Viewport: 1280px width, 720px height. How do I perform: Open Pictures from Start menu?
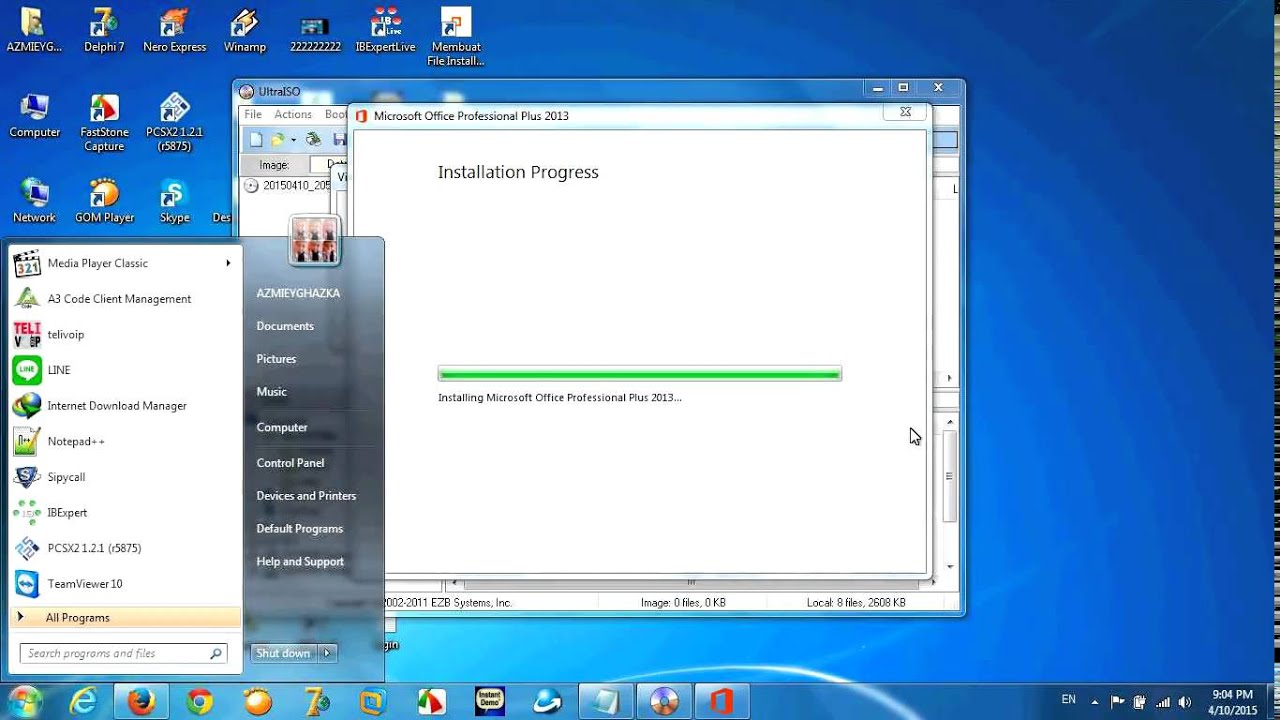pyautogui.click(x=276, y=359)
